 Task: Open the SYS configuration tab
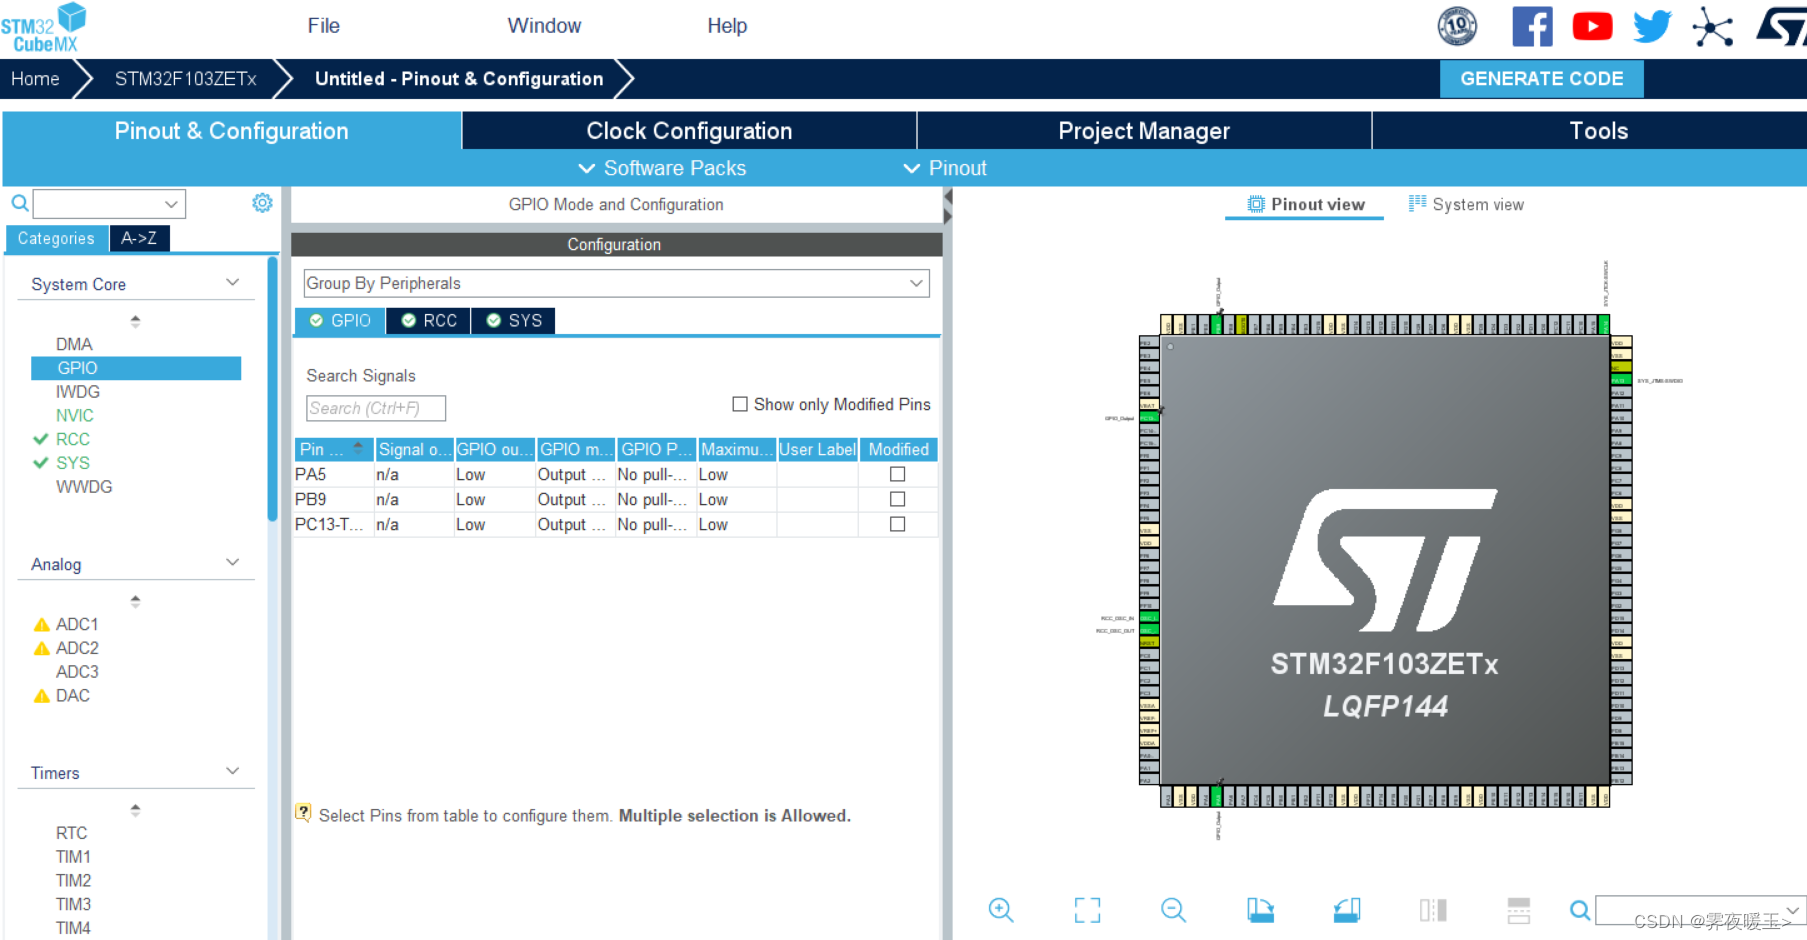514,320
